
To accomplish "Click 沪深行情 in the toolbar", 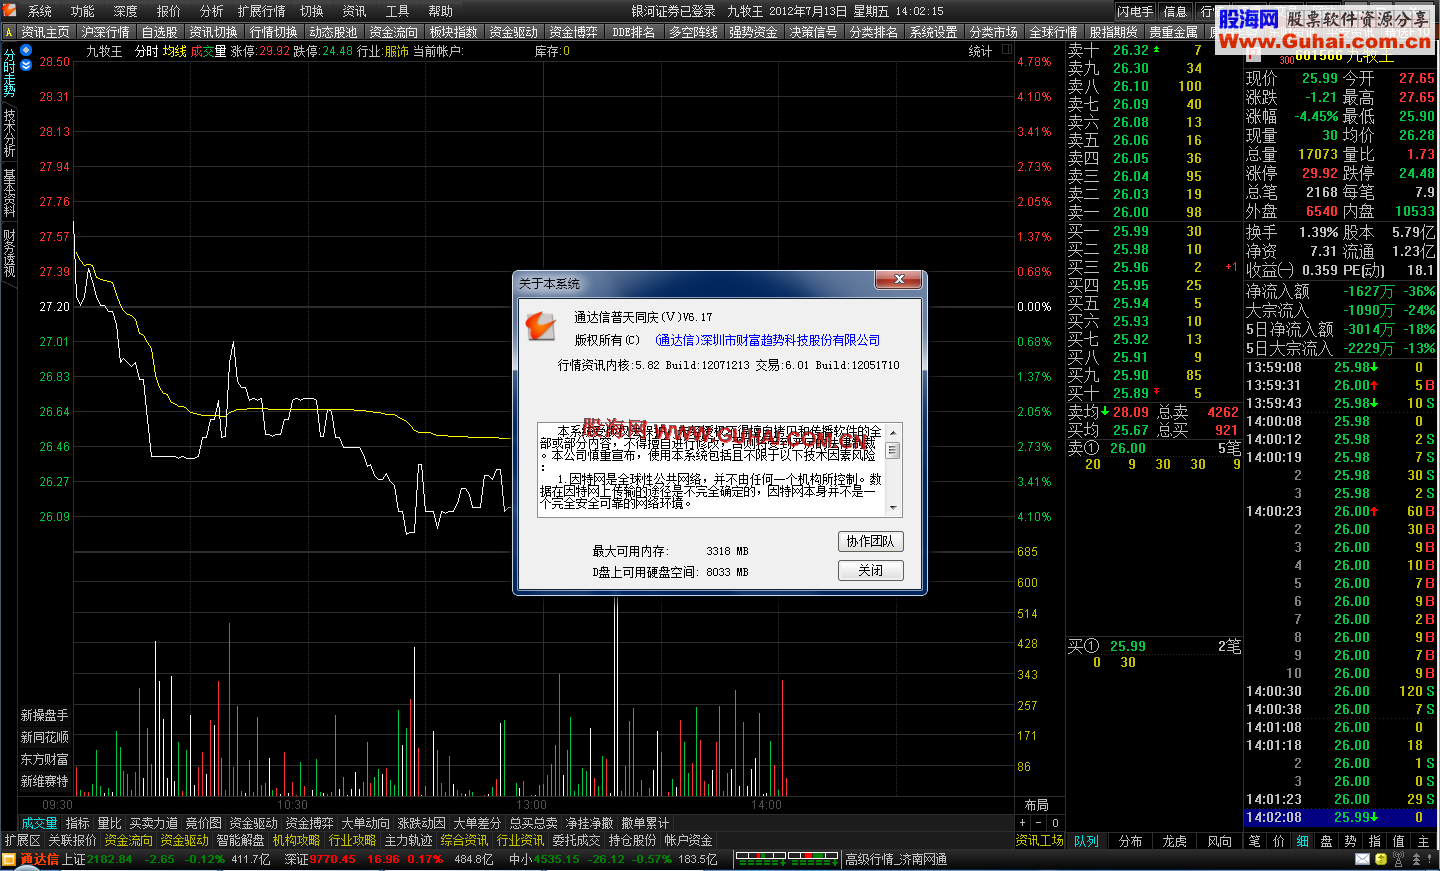I will pyautogui.click(x=106, y=32).
